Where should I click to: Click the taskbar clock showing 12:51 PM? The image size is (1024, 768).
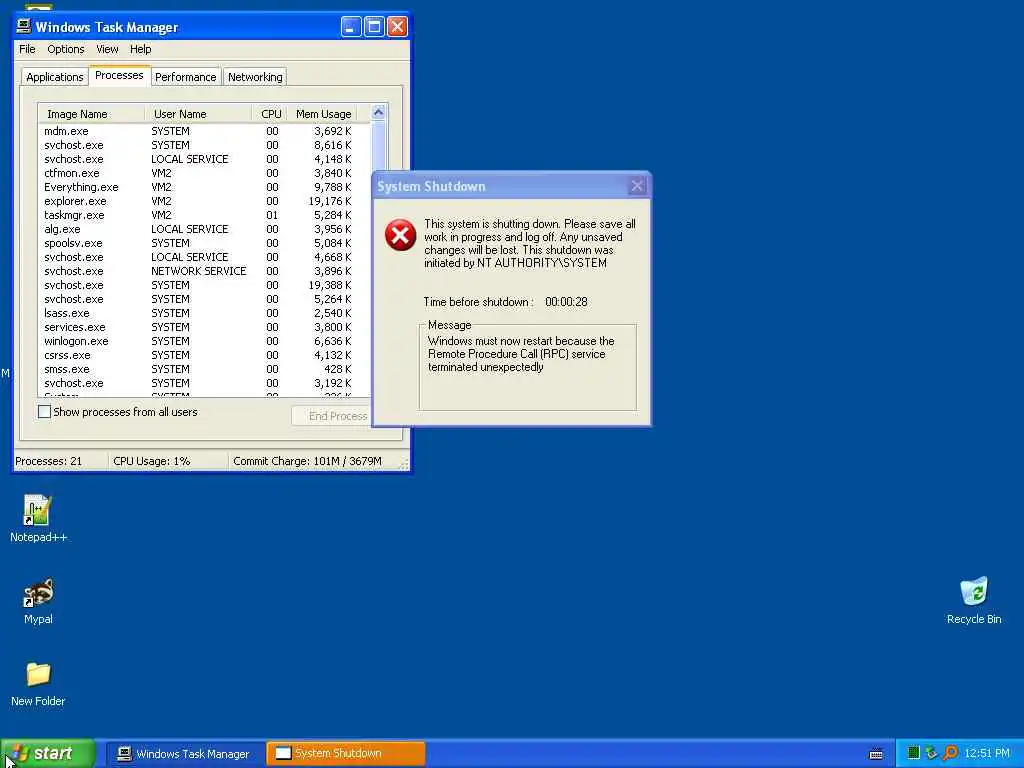coord(987,753)
